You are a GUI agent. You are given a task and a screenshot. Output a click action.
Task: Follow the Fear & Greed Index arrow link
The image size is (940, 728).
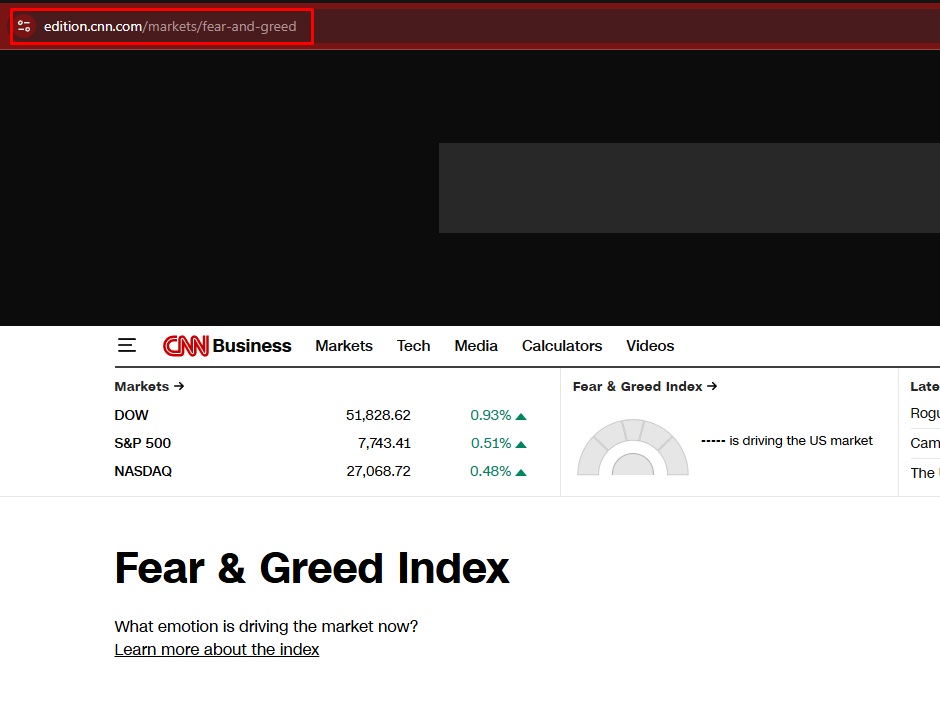pyautogui.click(x=645, y=386)
